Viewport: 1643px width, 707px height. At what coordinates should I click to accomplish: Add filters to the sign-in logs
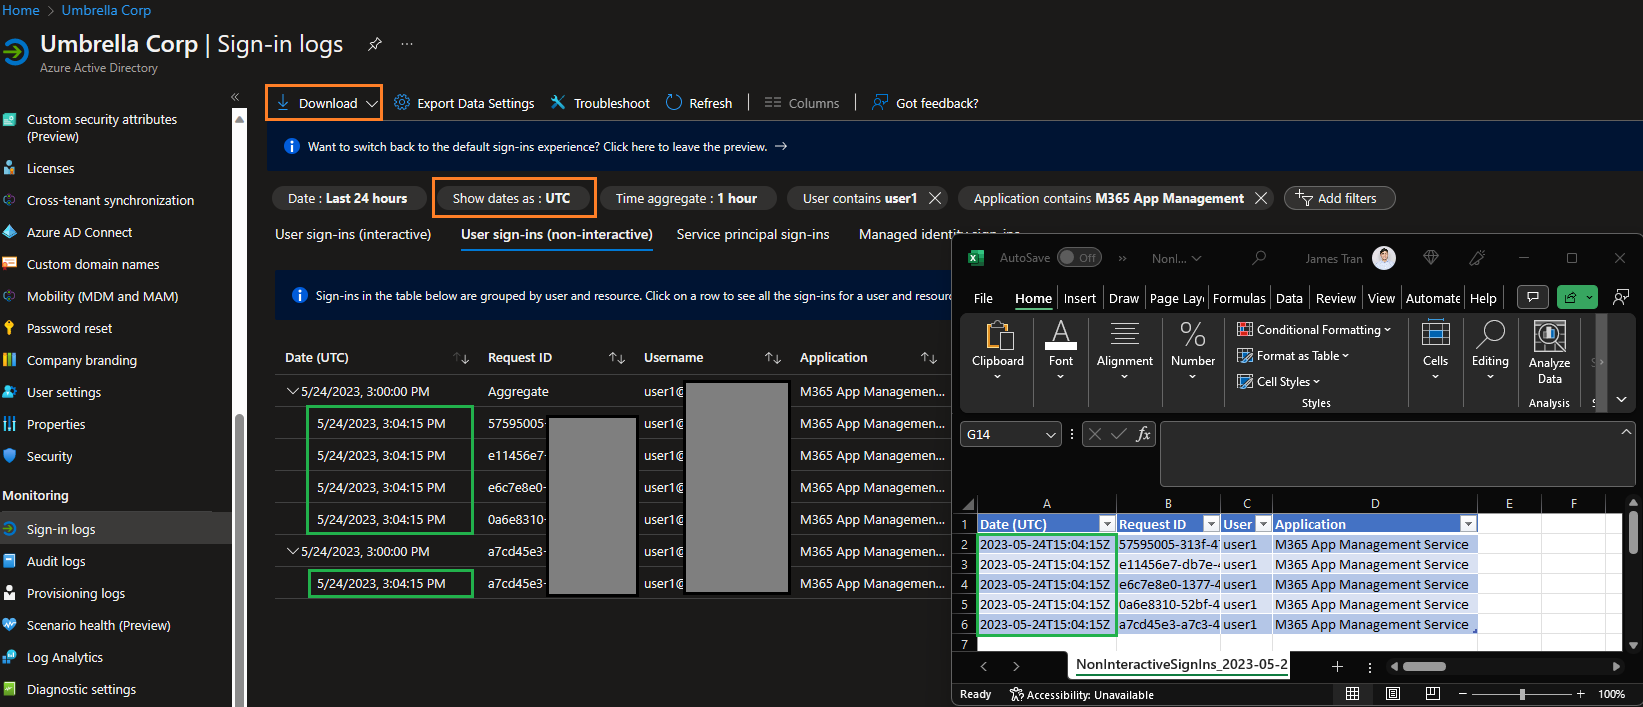point(1339,198)
